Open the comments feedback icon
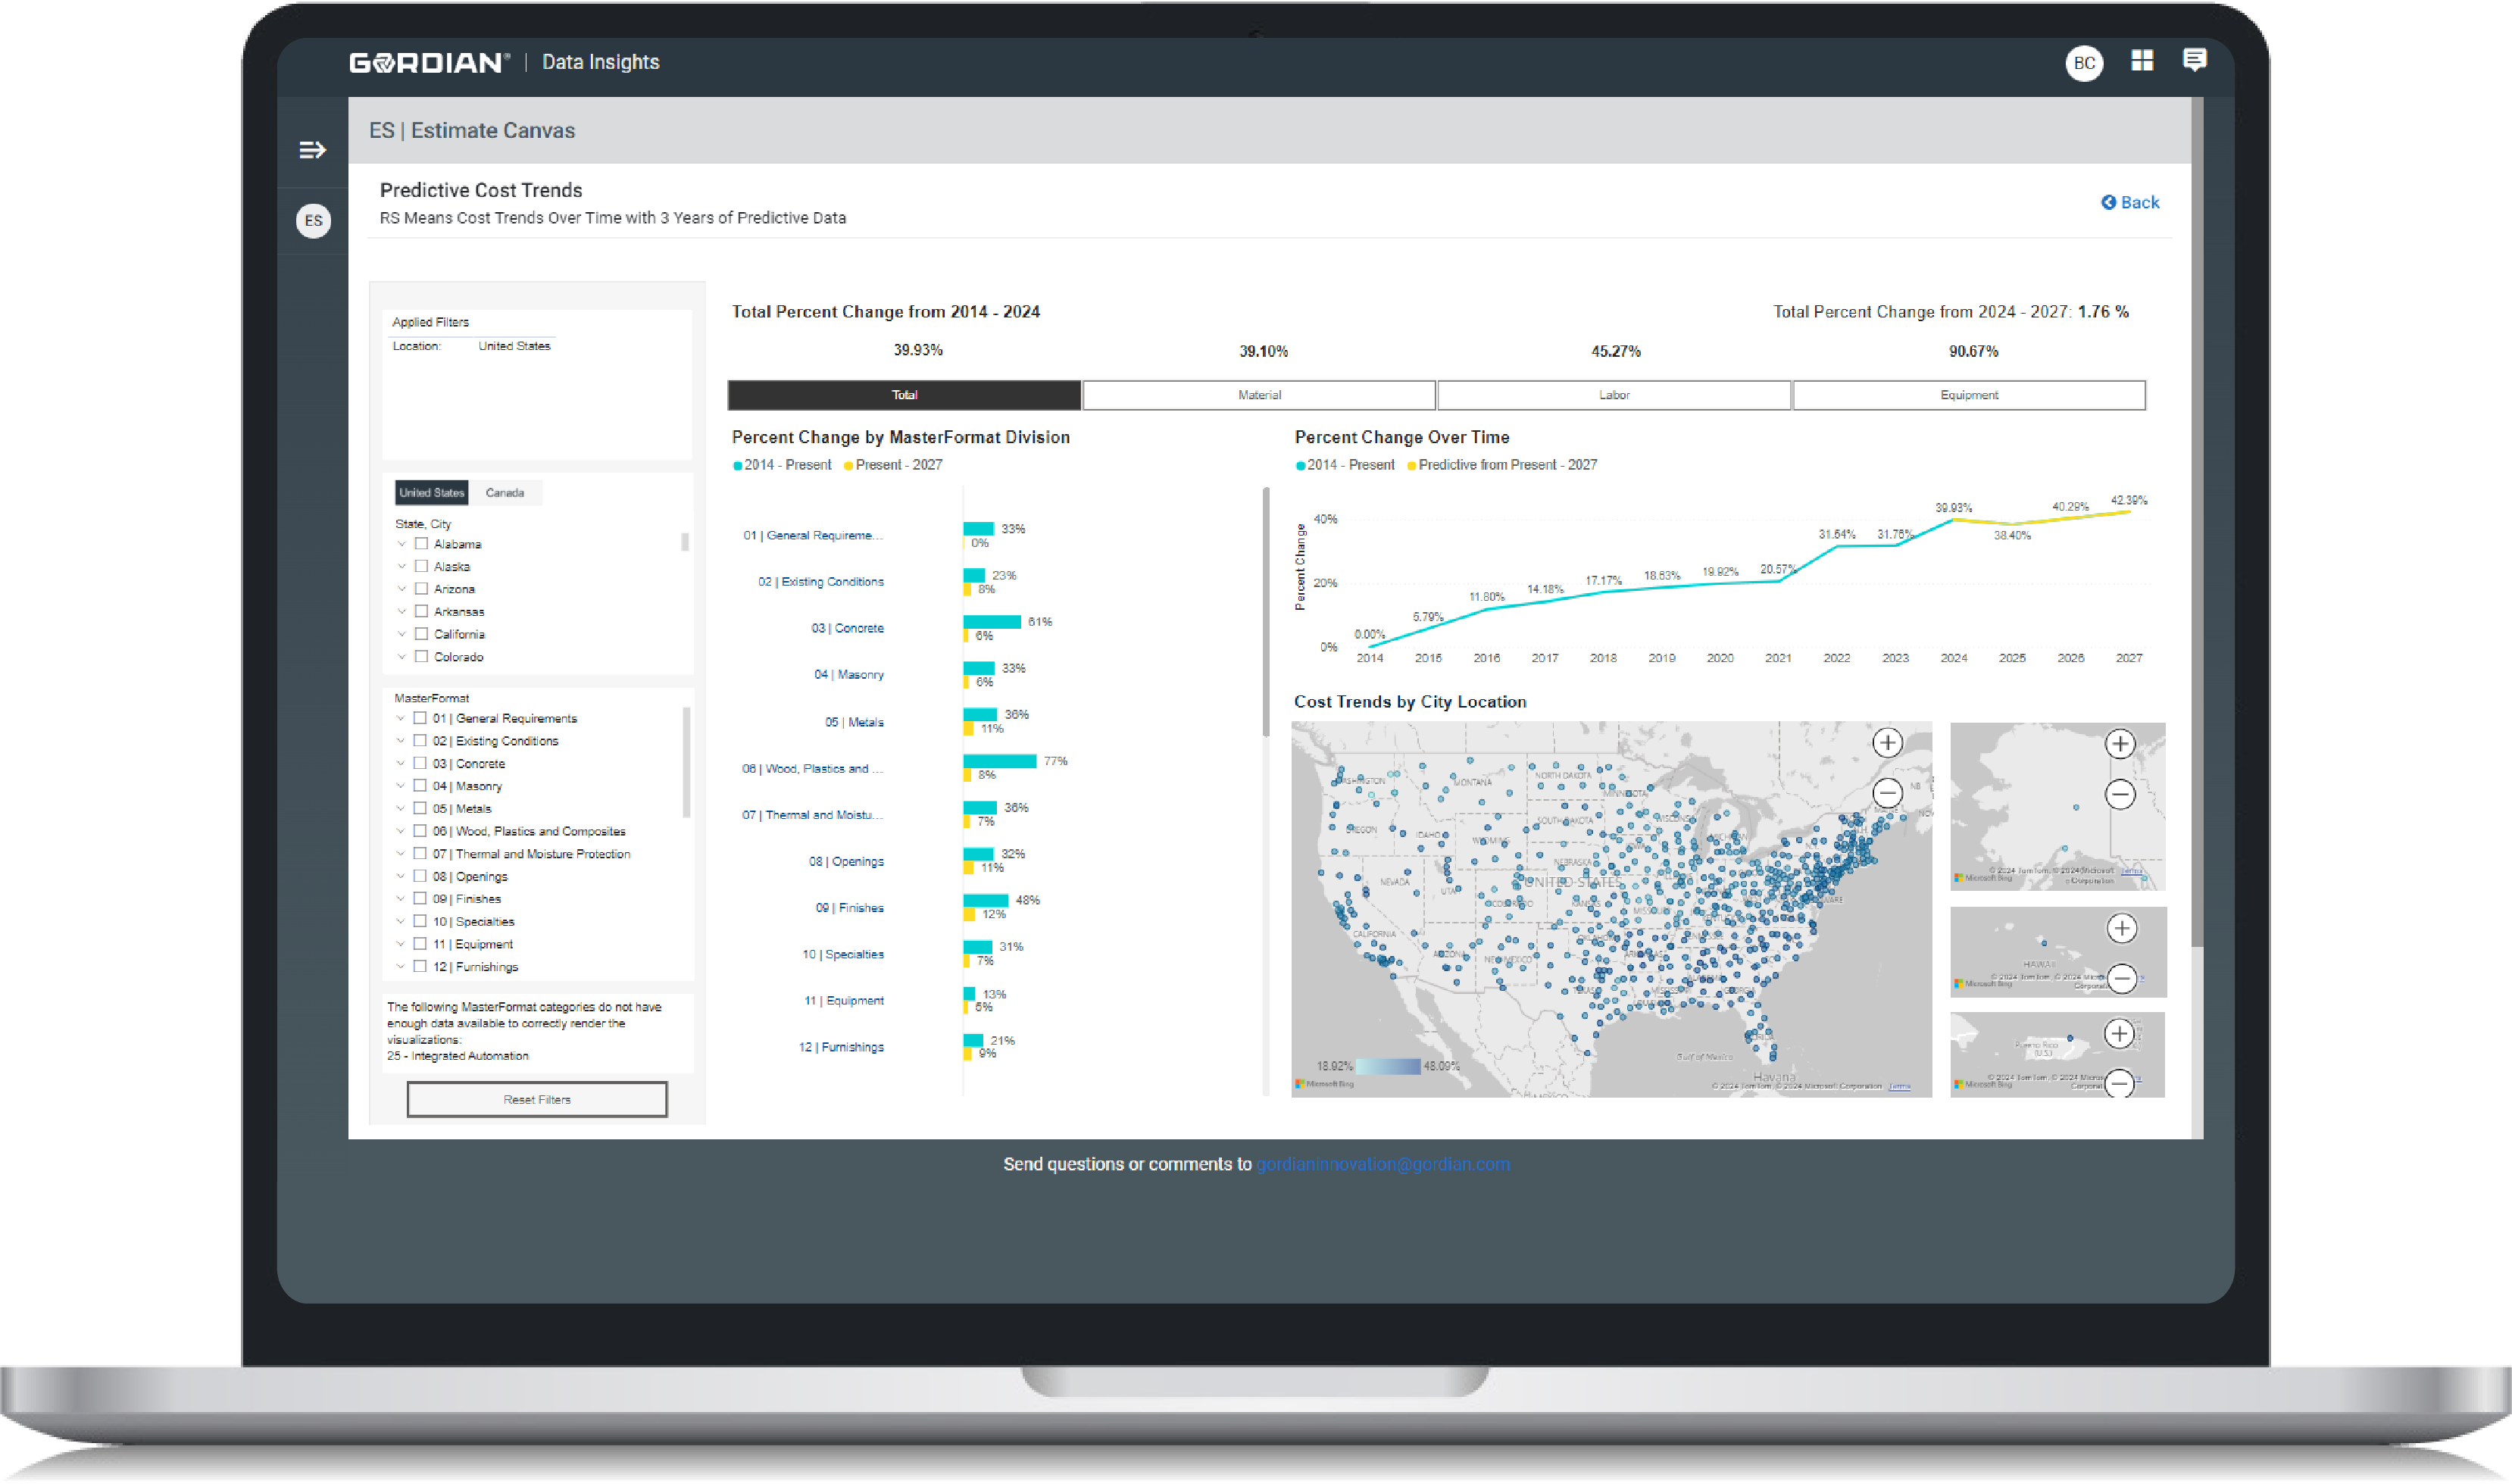Screen dimensions: 2512x1484 [x=2194, y=61]
